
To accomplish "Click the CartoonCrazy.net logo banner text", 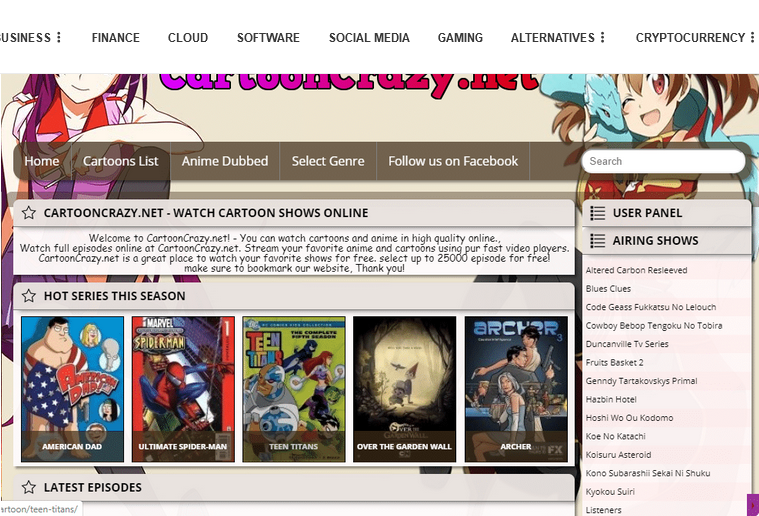I will [349, 83].
